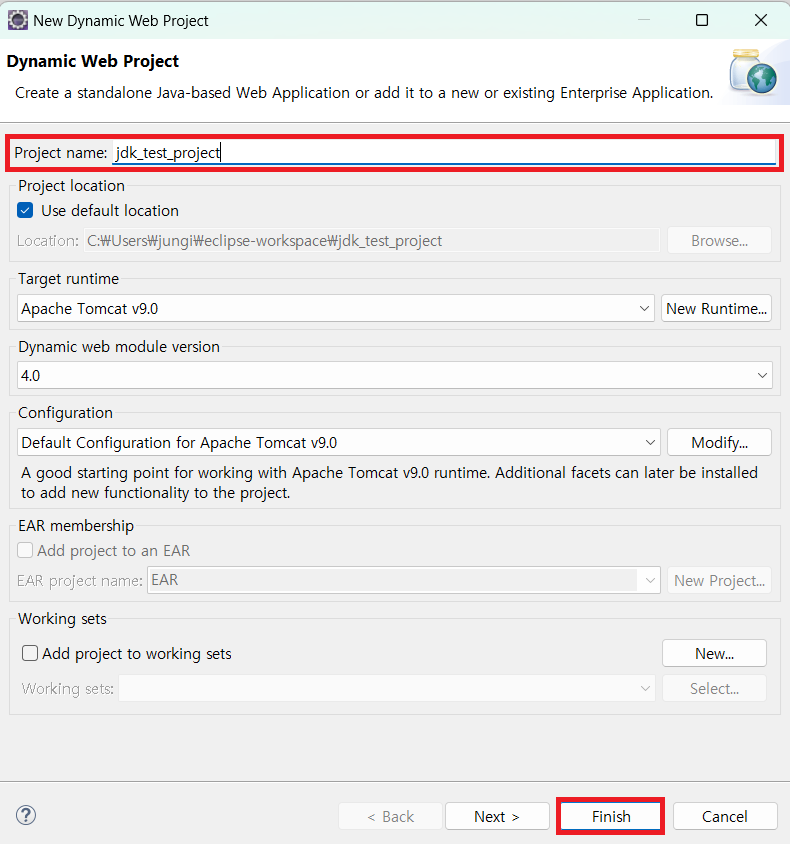Click the Working sets group label
This screenshot has height=844, width=791.
62,618
